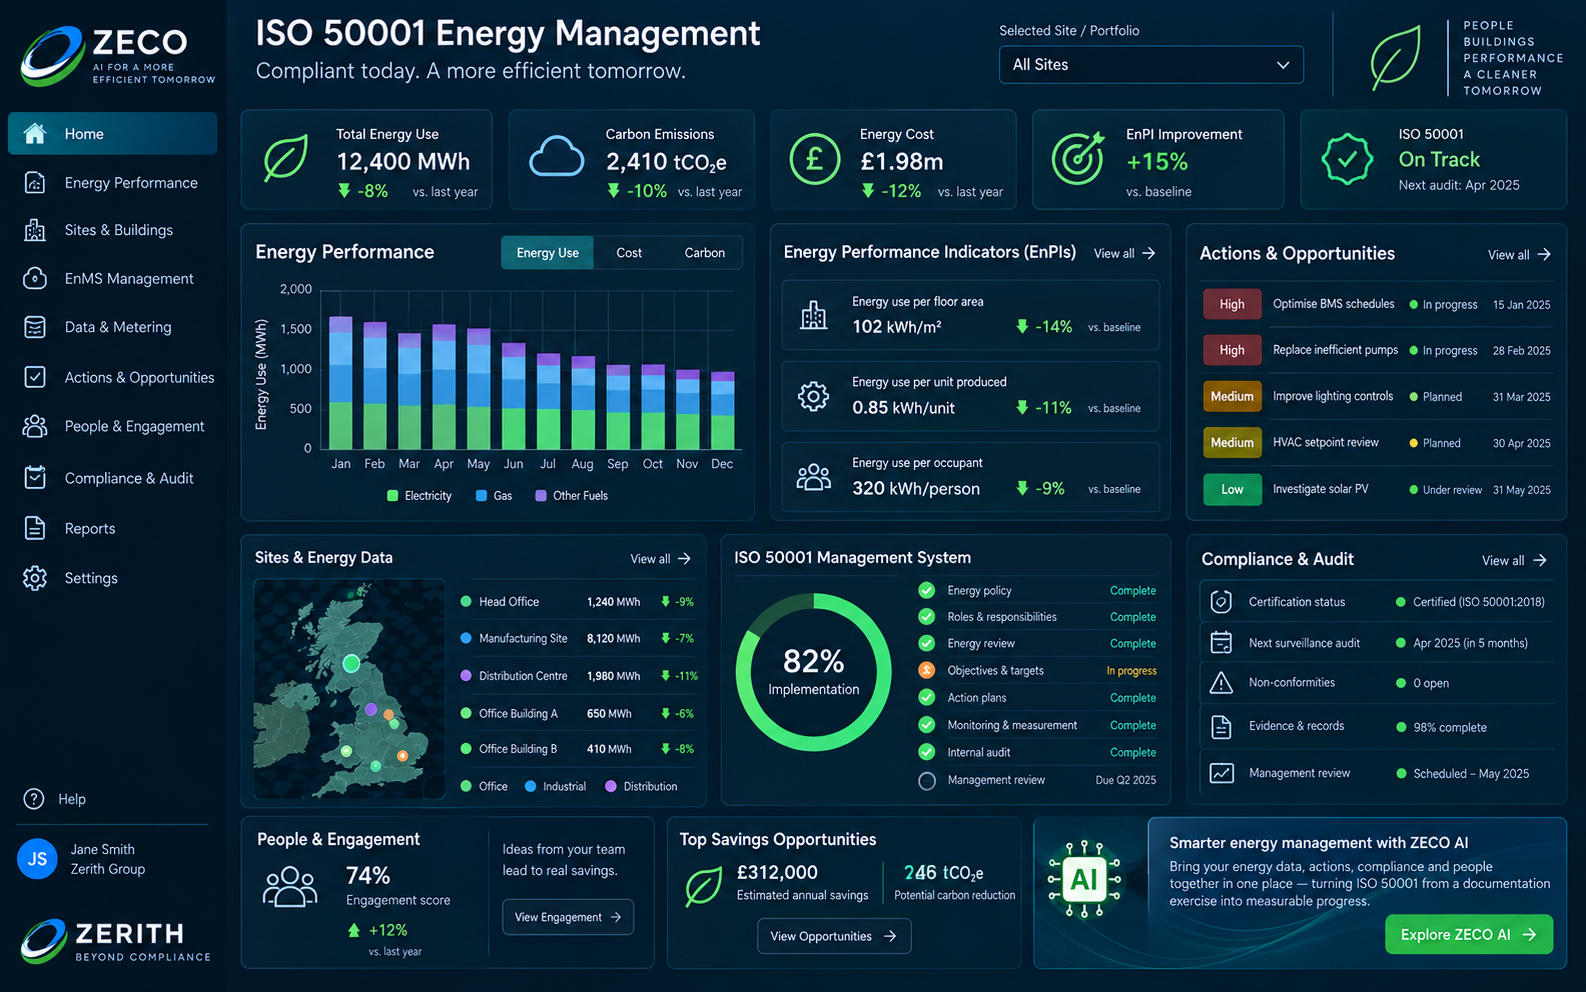
Task: Click the ISO 50001 On Track badge icon
Action: (x=1347, y=159)
